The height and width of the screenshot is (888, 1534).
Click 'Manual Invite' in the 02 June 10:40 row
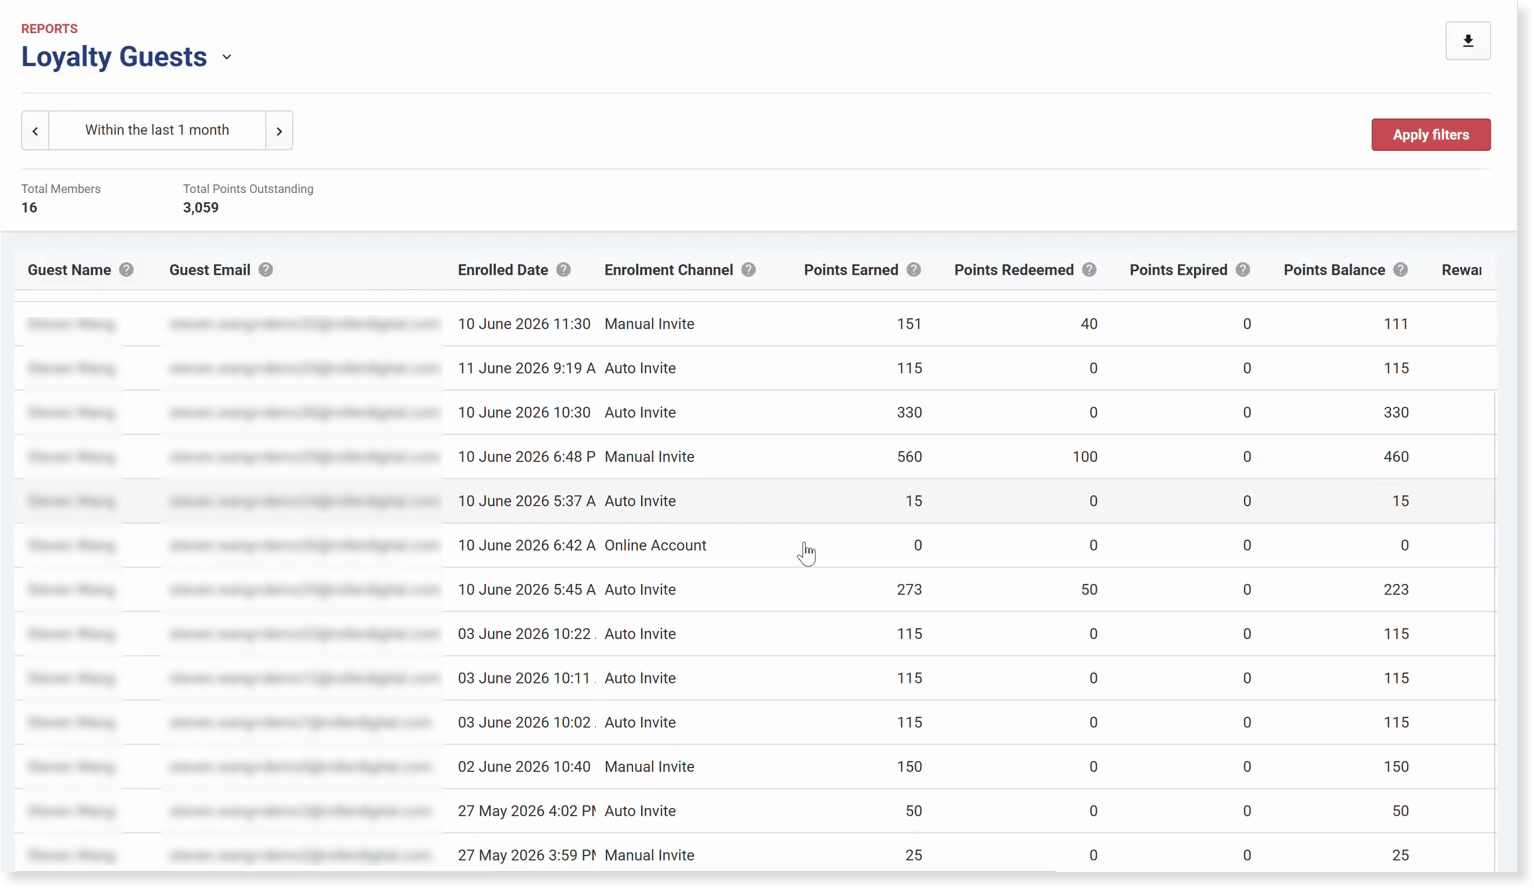pyautogui.click(x=649, y=767)
